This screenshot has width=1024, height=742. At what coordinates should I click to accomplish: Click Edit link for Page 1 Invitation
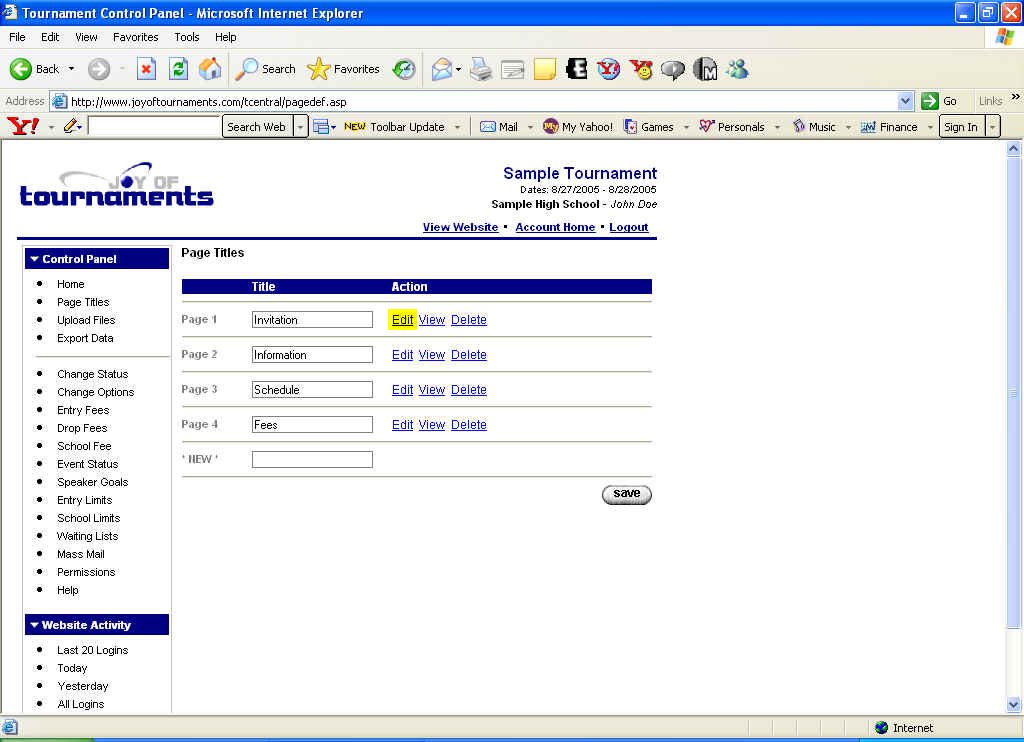[402, 320]
